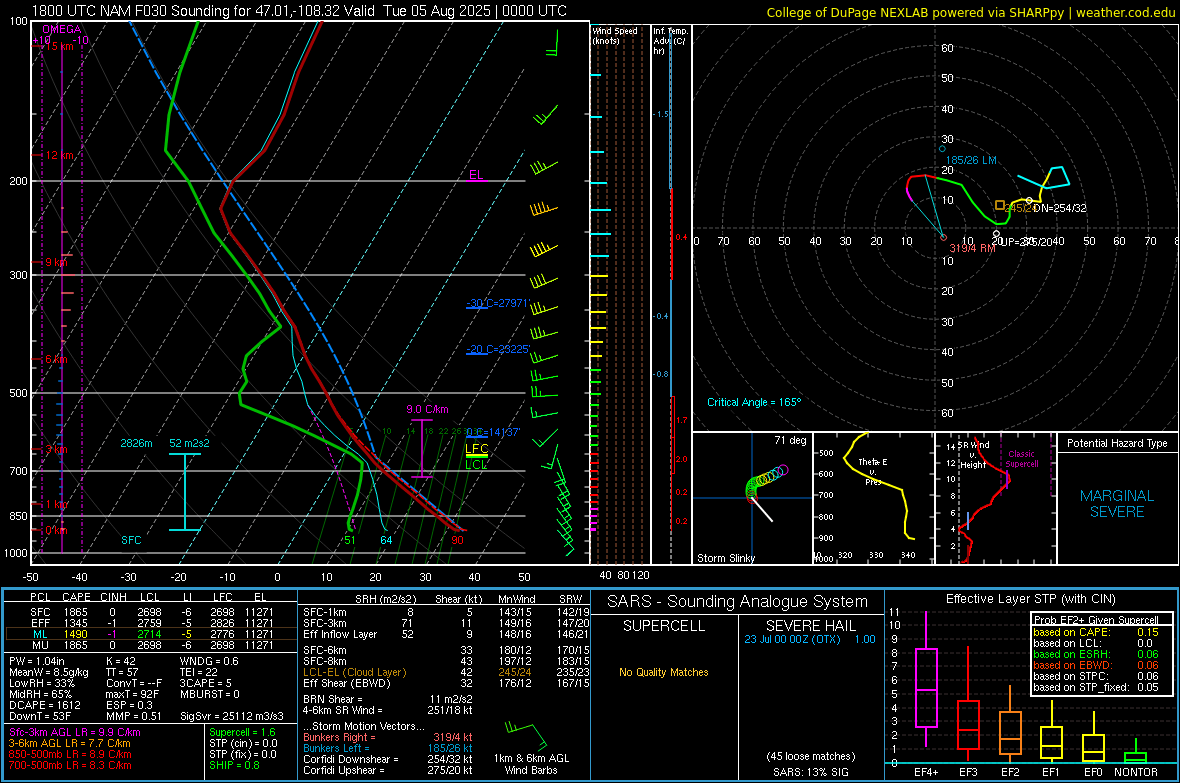Click the MBURST = 0 value

point(209,694)
